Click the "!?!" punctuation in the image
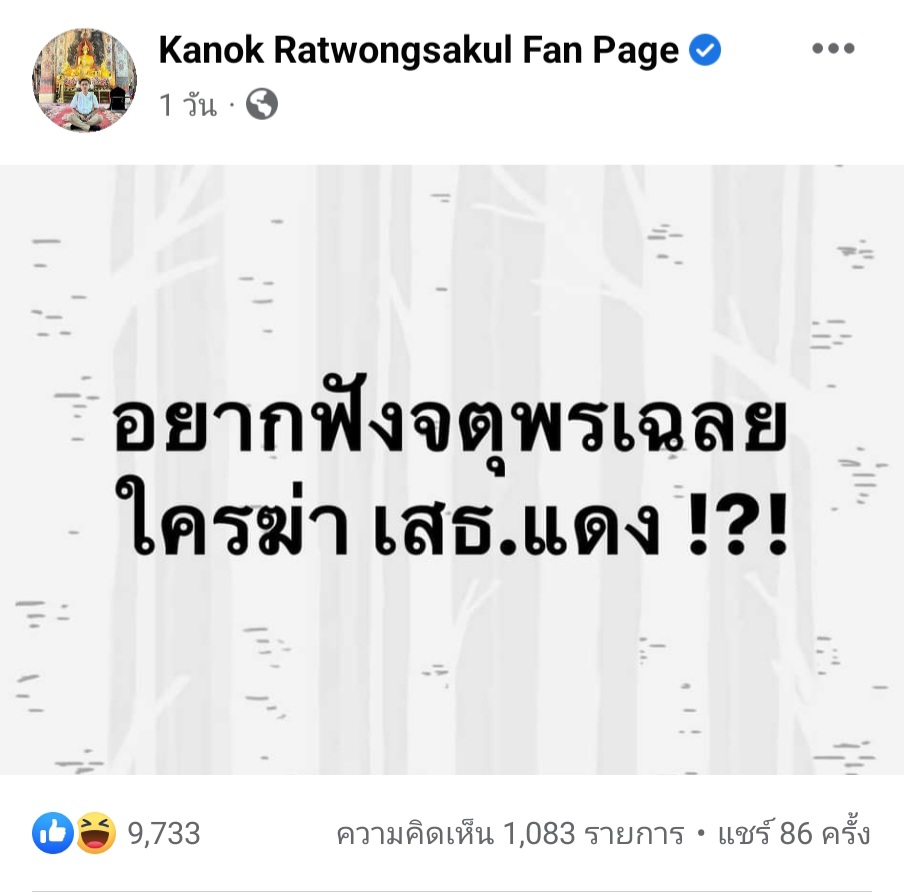The height and width of the screenshot is (894, 904). 738,523
